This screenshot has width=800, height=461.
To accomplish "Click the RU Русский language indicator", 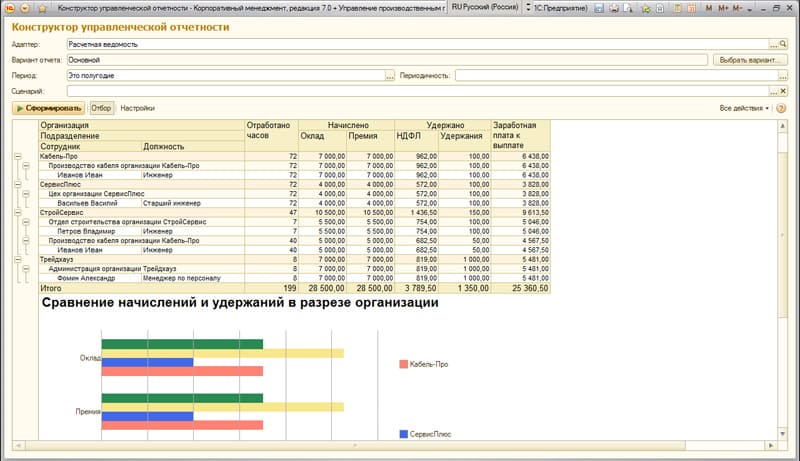I will coord(485,7).
